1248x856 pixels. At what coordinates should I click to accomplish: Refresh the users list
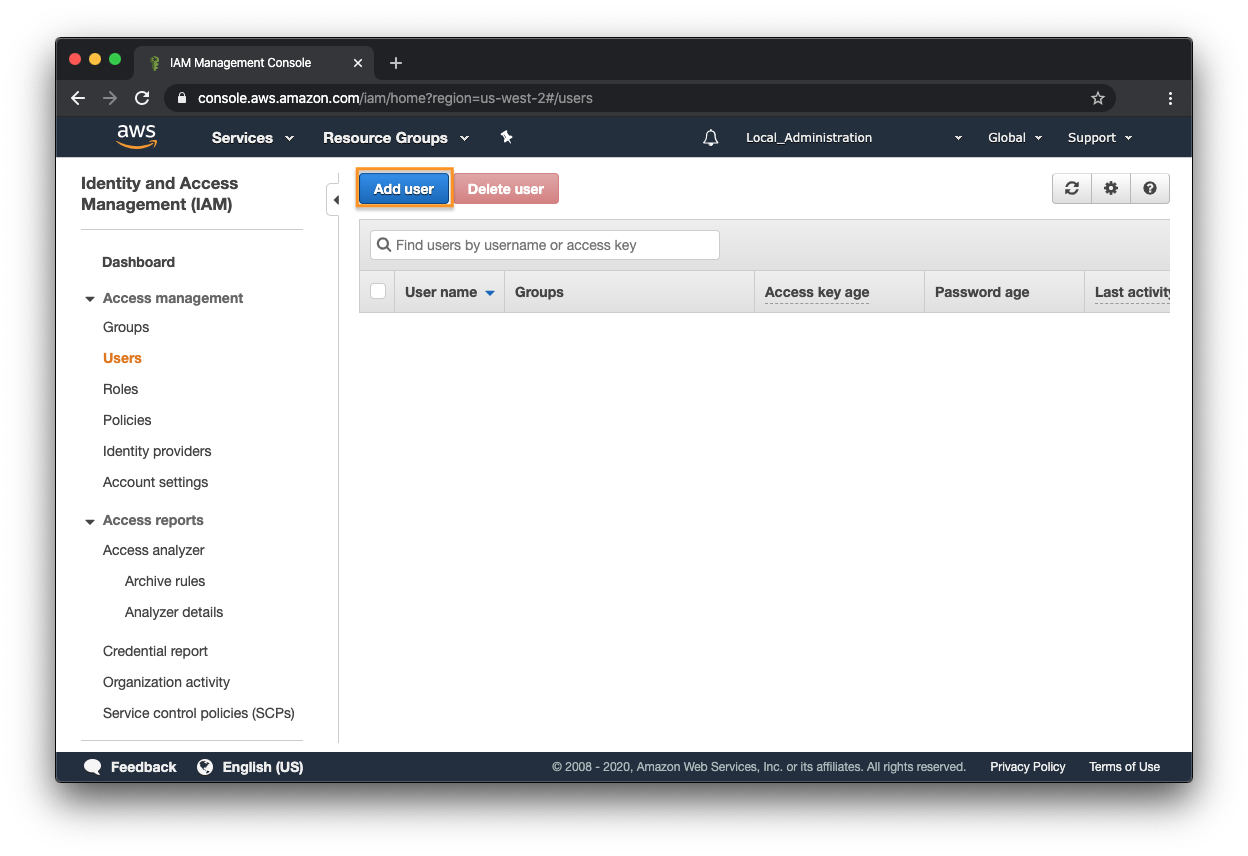point(1072,188)
